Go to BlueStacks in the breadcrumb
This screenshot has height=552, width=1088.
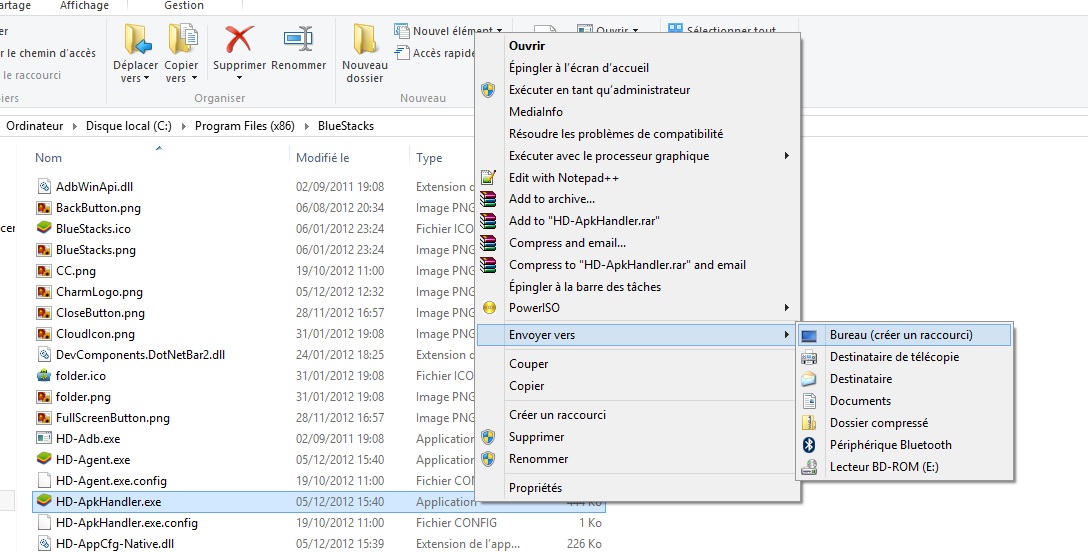346,126
